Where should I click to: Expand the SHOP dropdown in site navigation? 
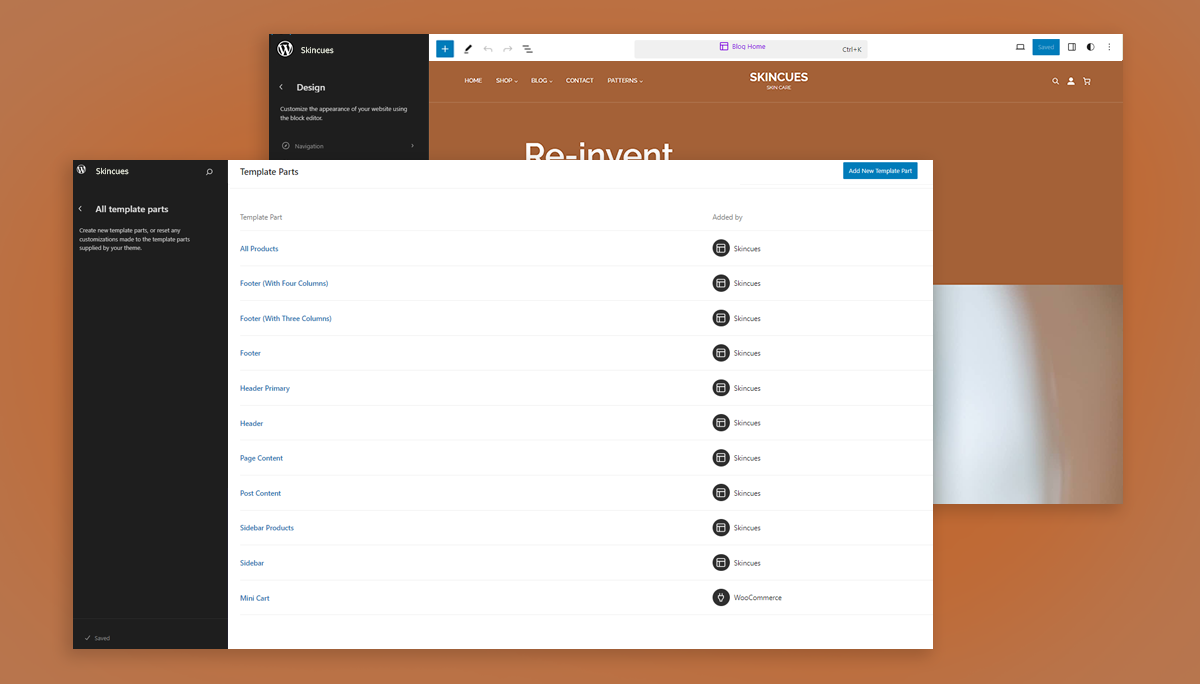coord(506,80)
